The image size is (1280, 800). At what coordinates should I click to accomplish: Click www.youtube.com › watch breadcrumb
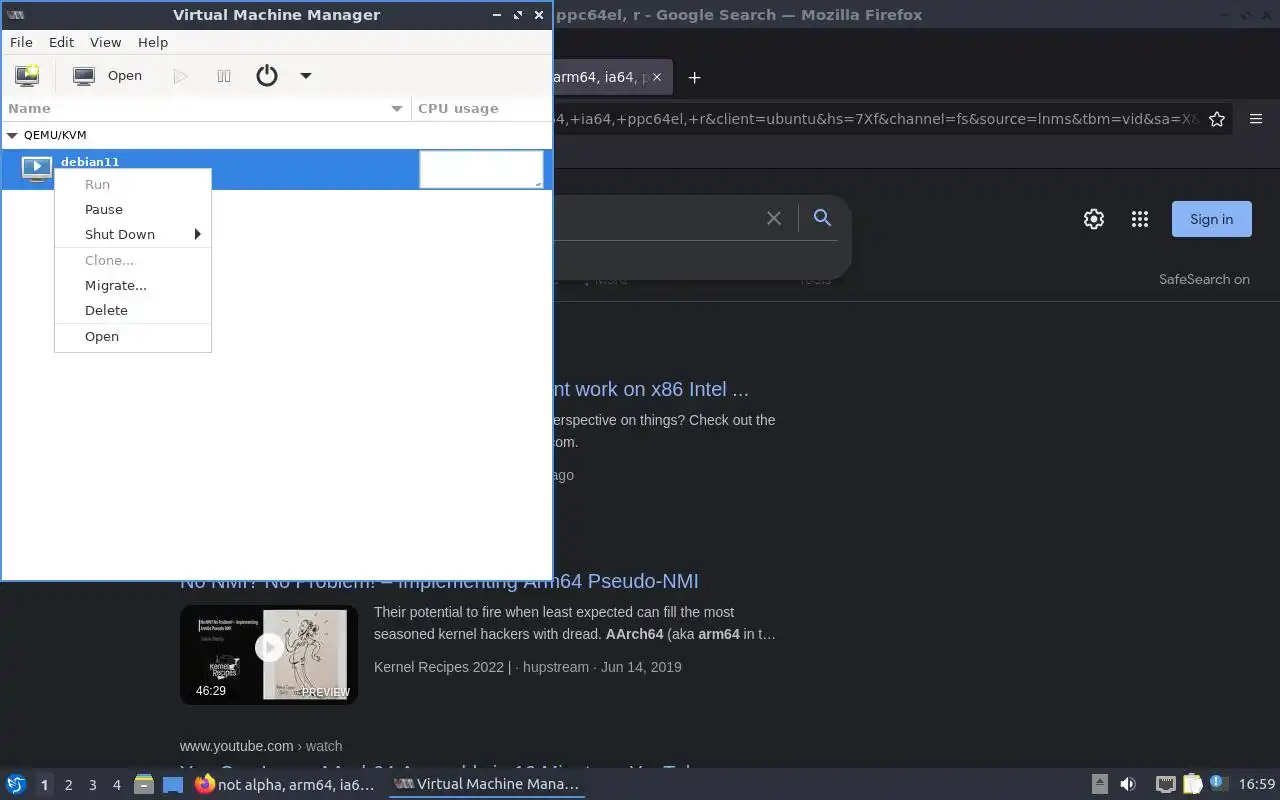tap(261, 746)
